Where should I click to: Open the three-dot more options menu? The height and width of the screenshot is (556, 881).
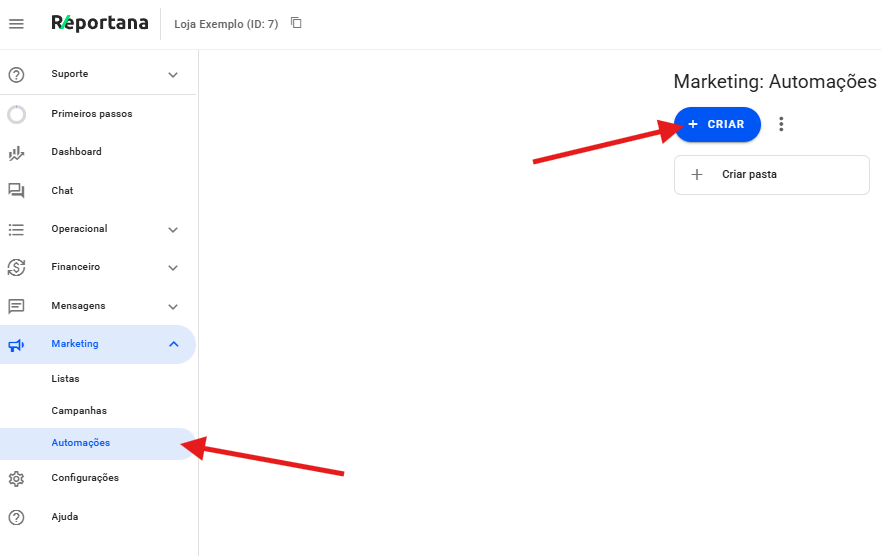781,124
